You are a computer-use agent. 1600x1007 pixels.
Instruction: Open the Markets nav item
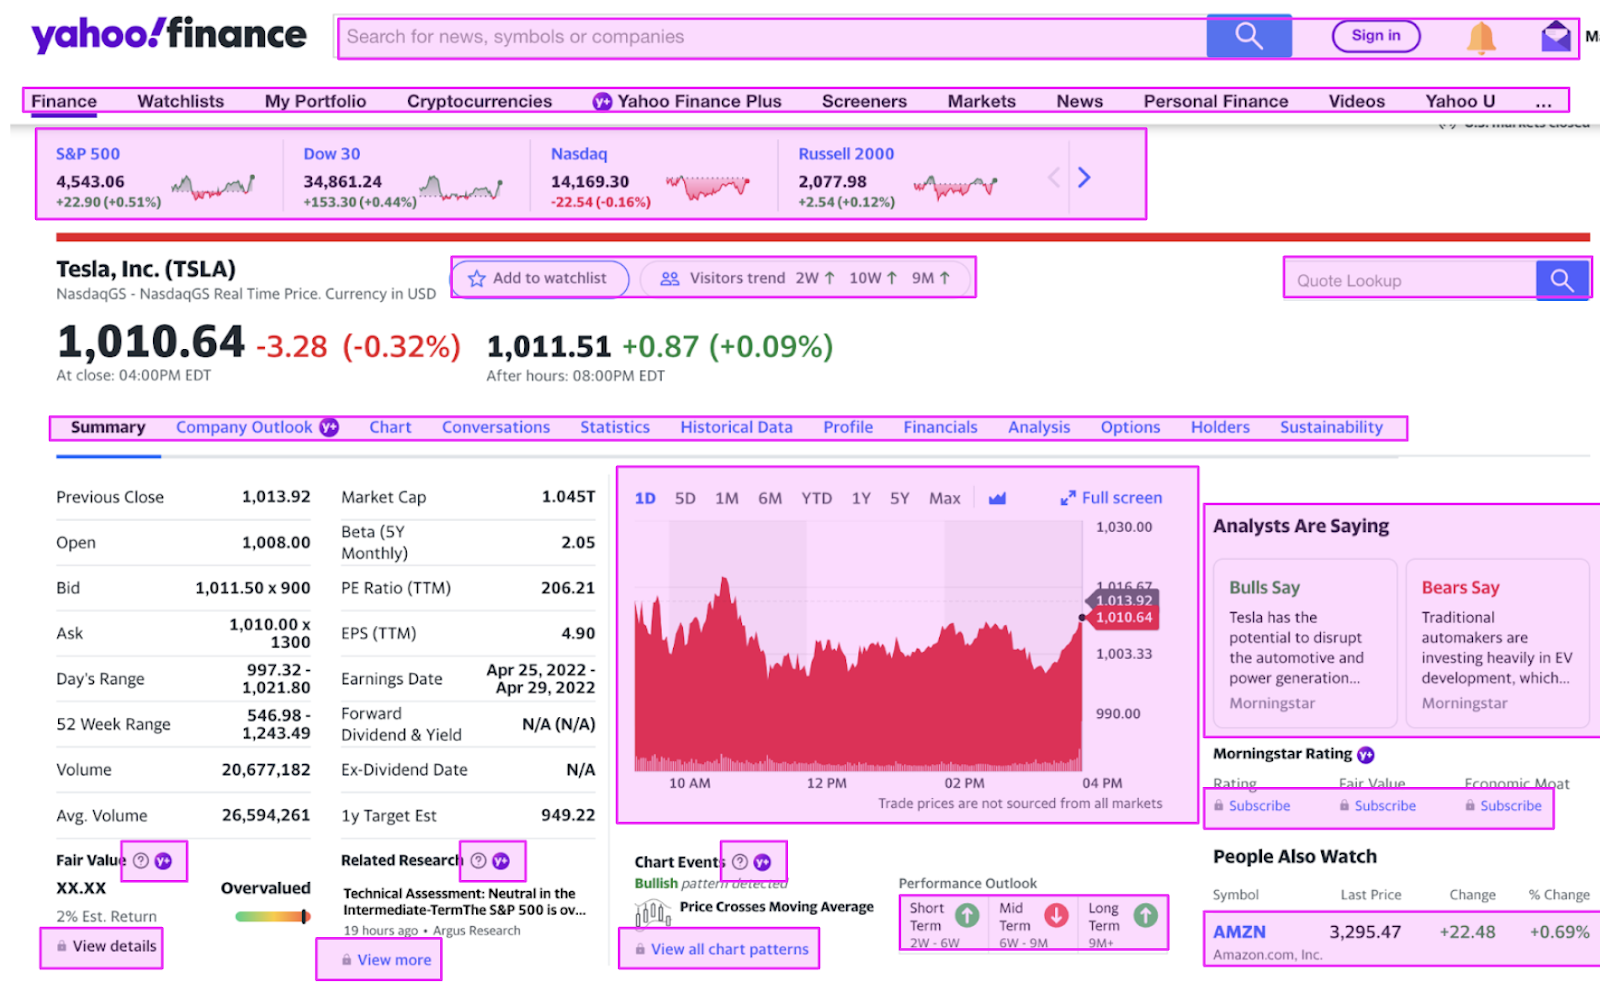(982, 101)
